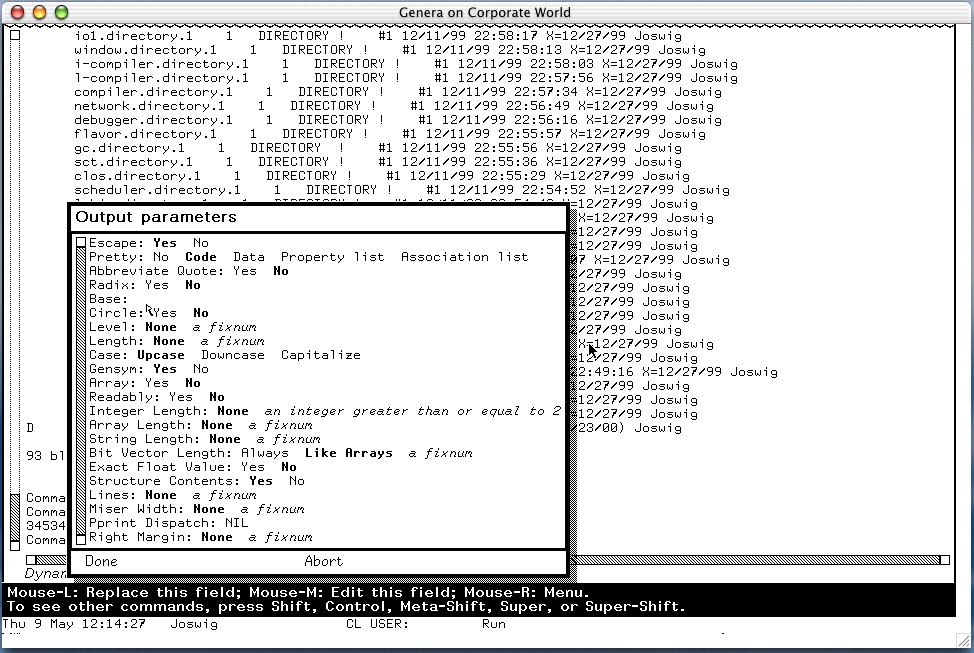The height and width of the screenshot is (653, 974).
Task: Enable Radix by choosing Yes
Action: click(x=156, y=285)
